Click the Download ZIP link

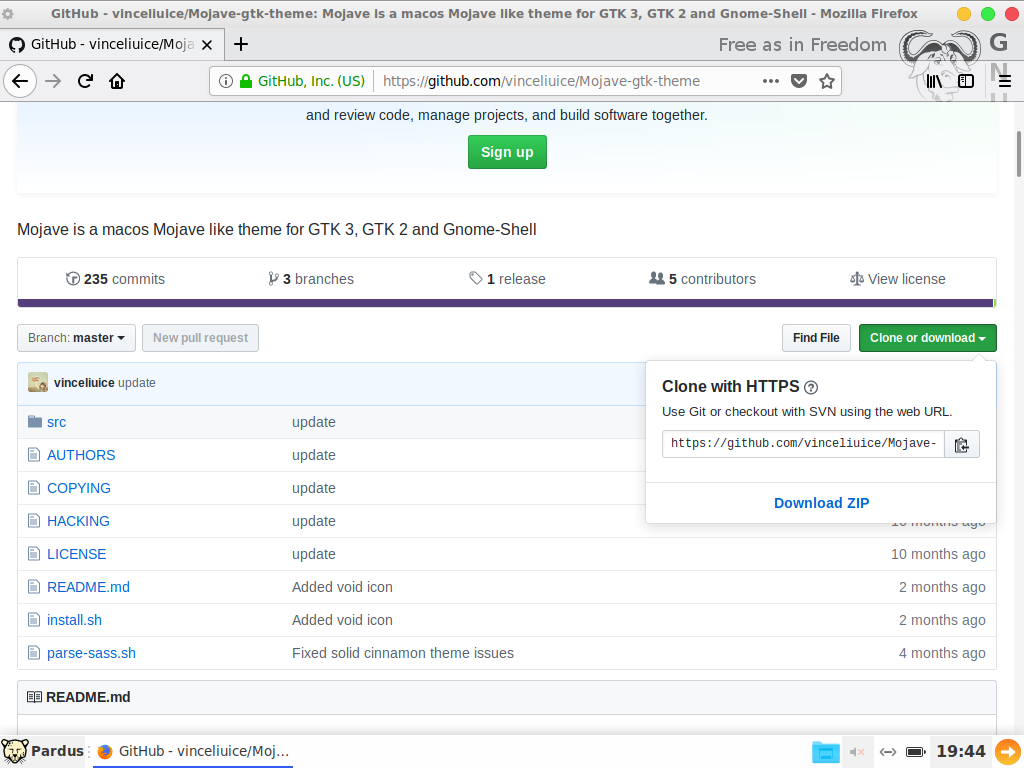(x=822, y=503)
